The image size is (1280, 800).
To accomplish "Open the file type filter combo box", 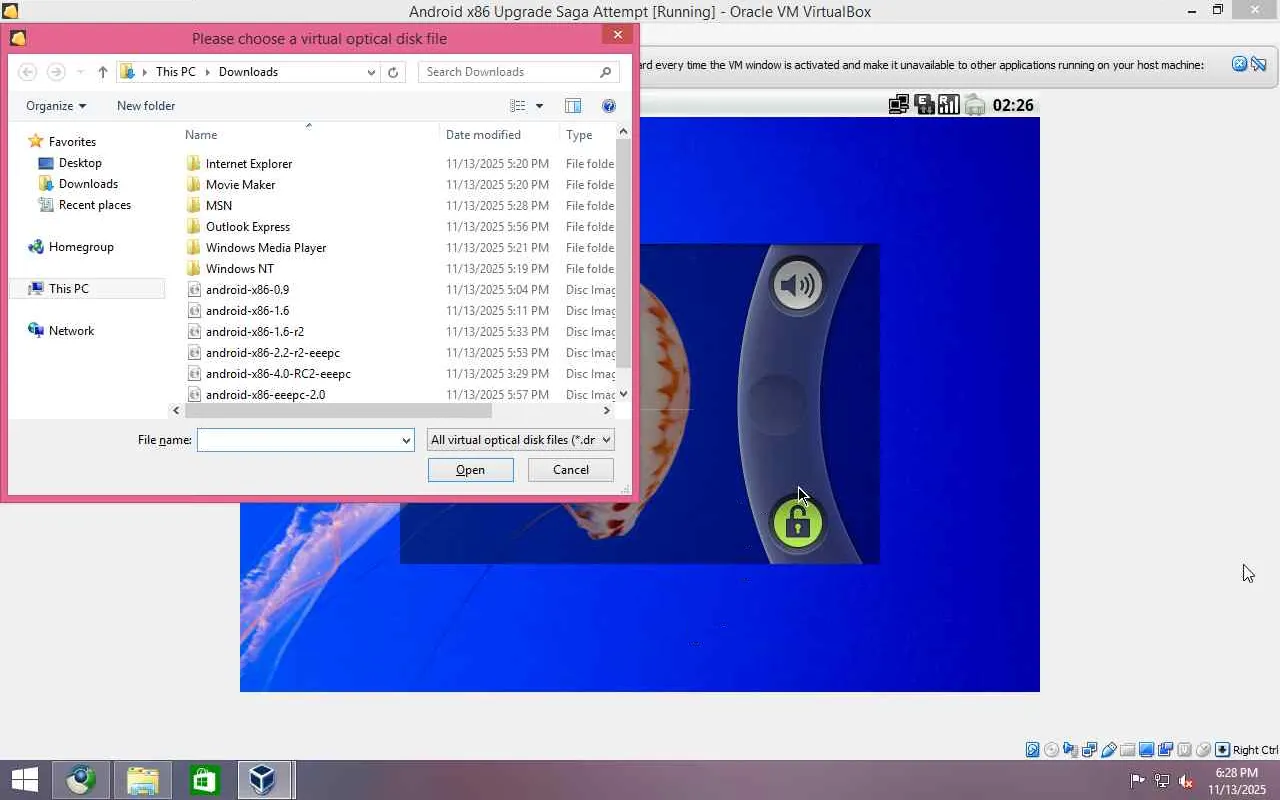I will 520,440.
